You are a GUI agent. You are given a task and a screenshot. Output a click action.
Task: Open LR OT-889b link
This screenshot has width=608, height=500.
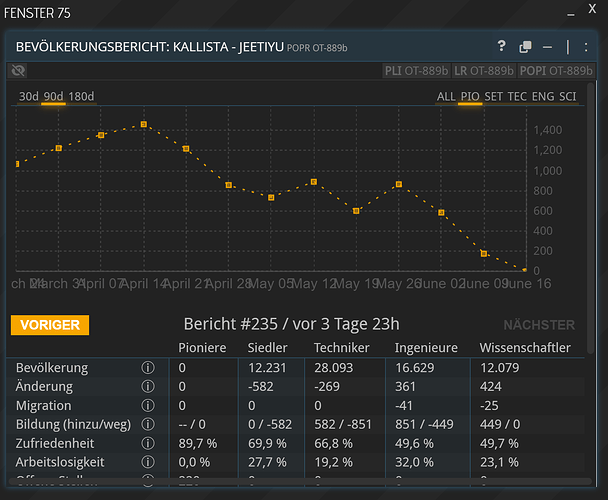tap(484, 71)
